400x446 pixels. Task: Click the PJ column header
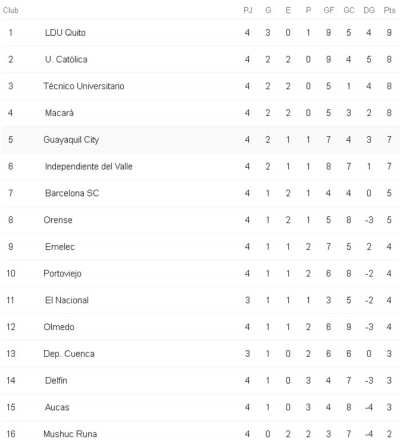pyautogui.click(x=247, y=10)
